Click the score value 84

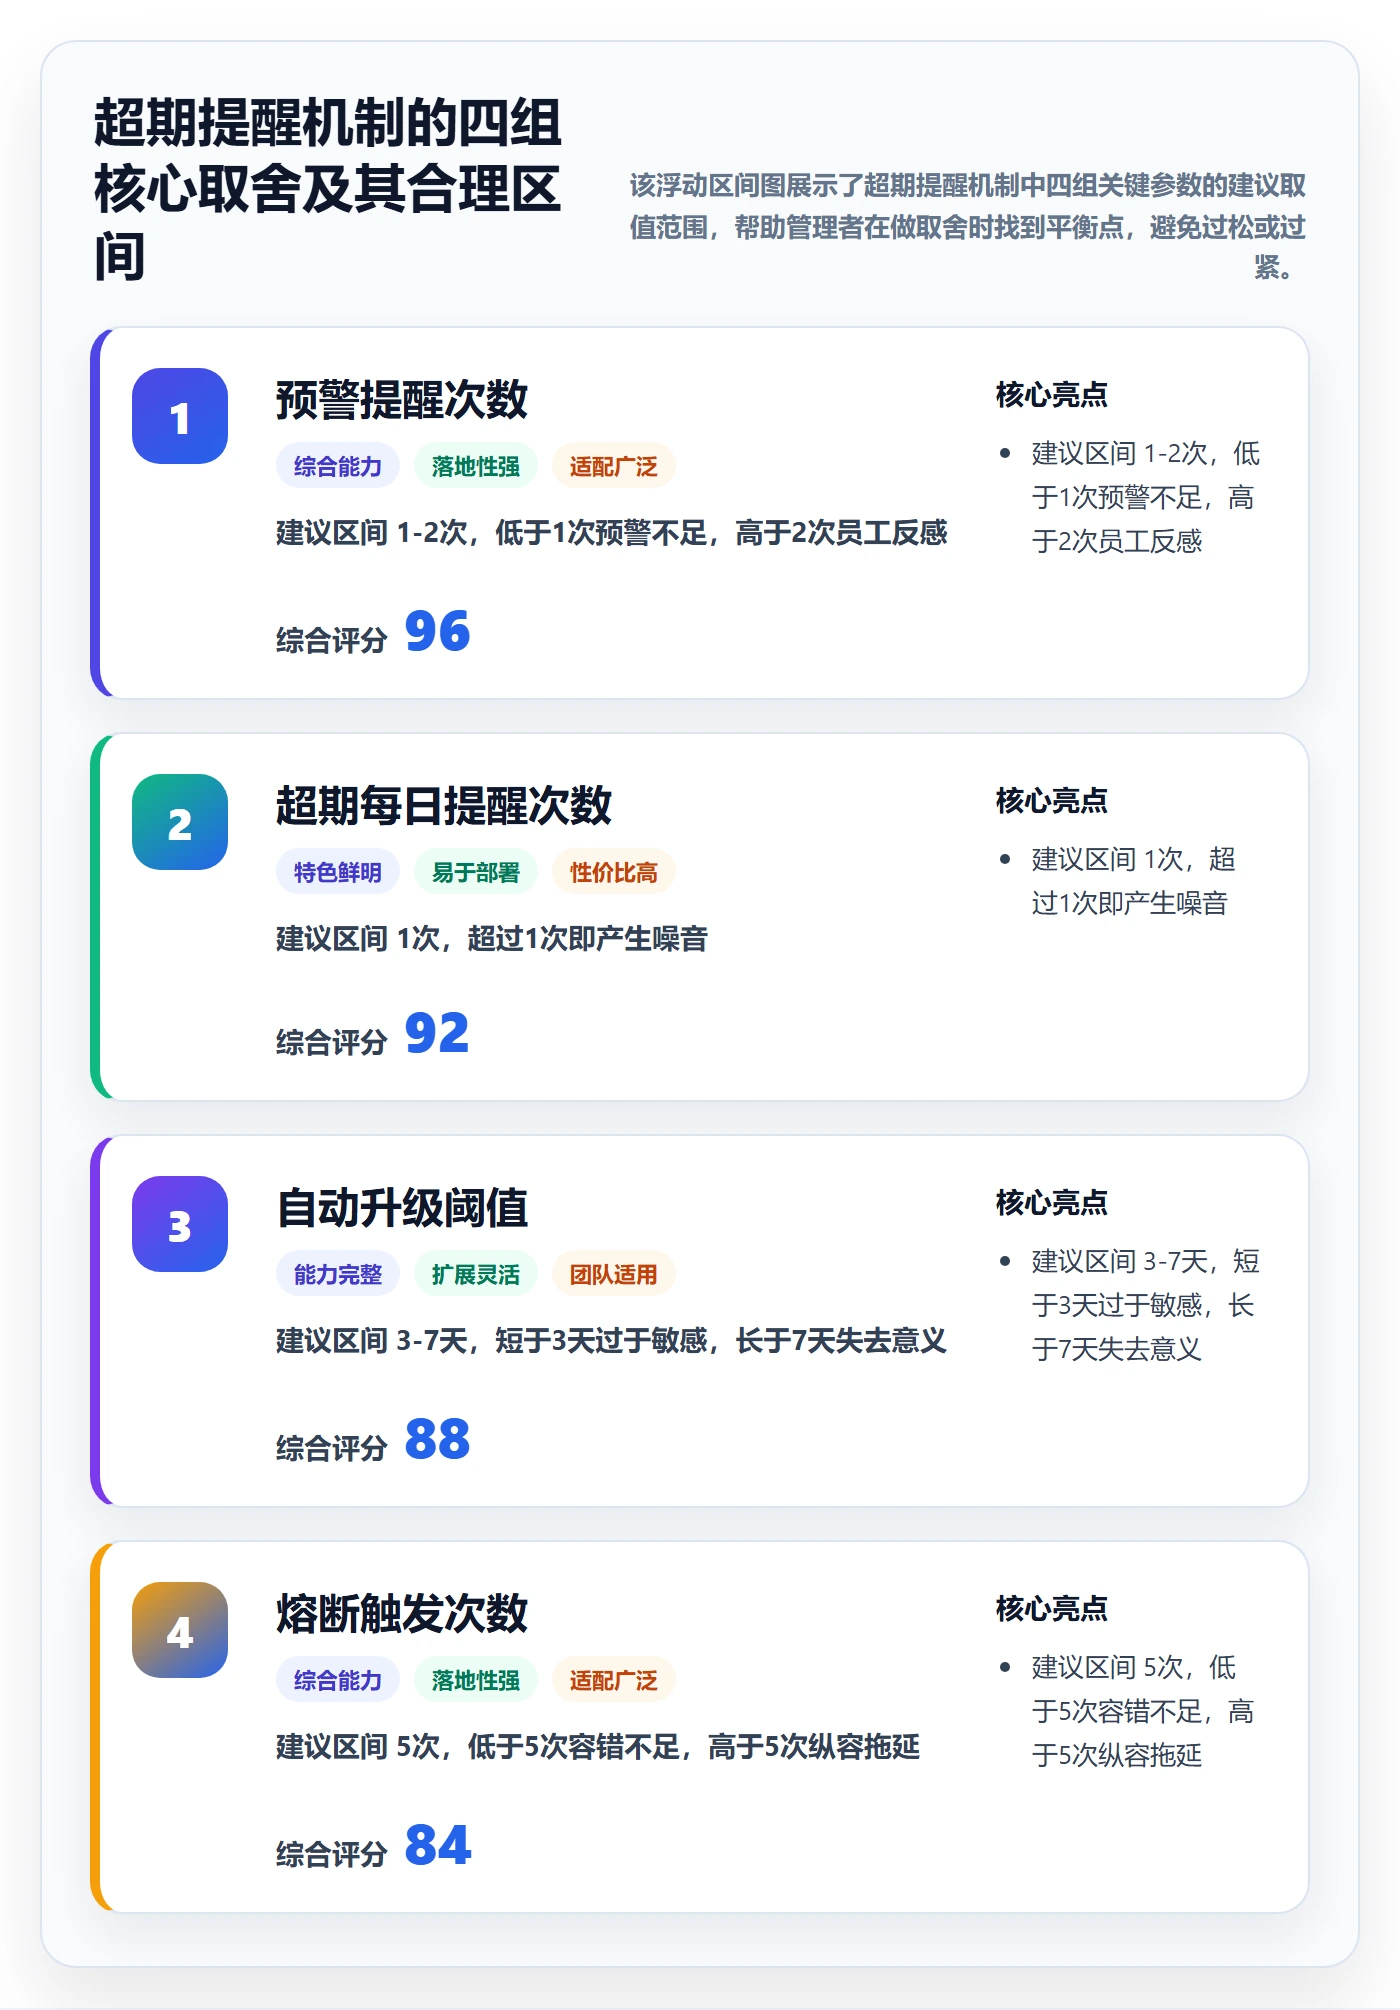click(437, 1846)
